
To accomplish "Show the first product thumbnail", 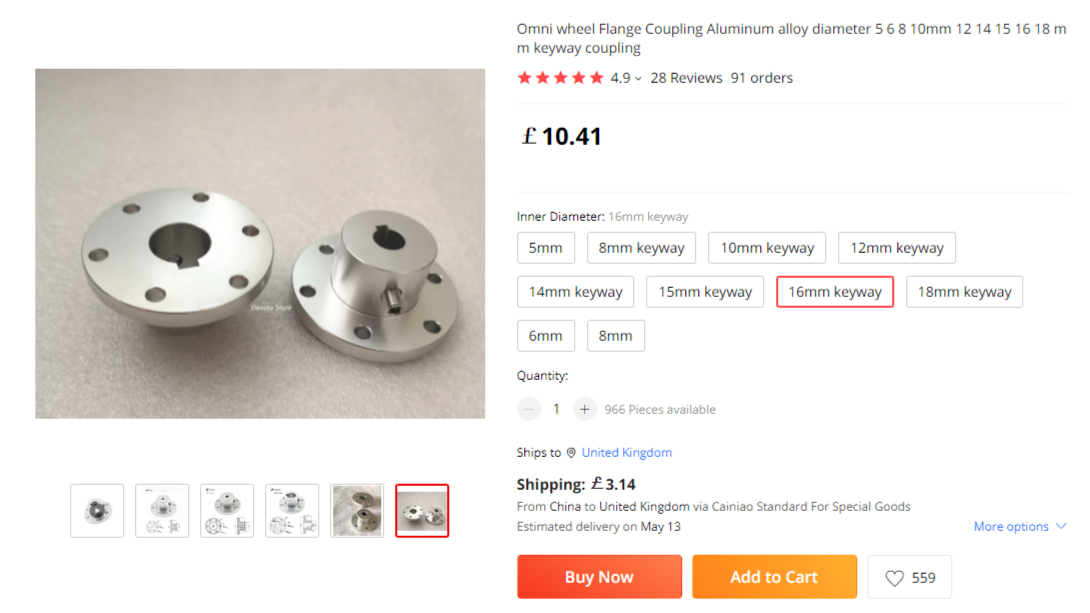I will [97, 511].
